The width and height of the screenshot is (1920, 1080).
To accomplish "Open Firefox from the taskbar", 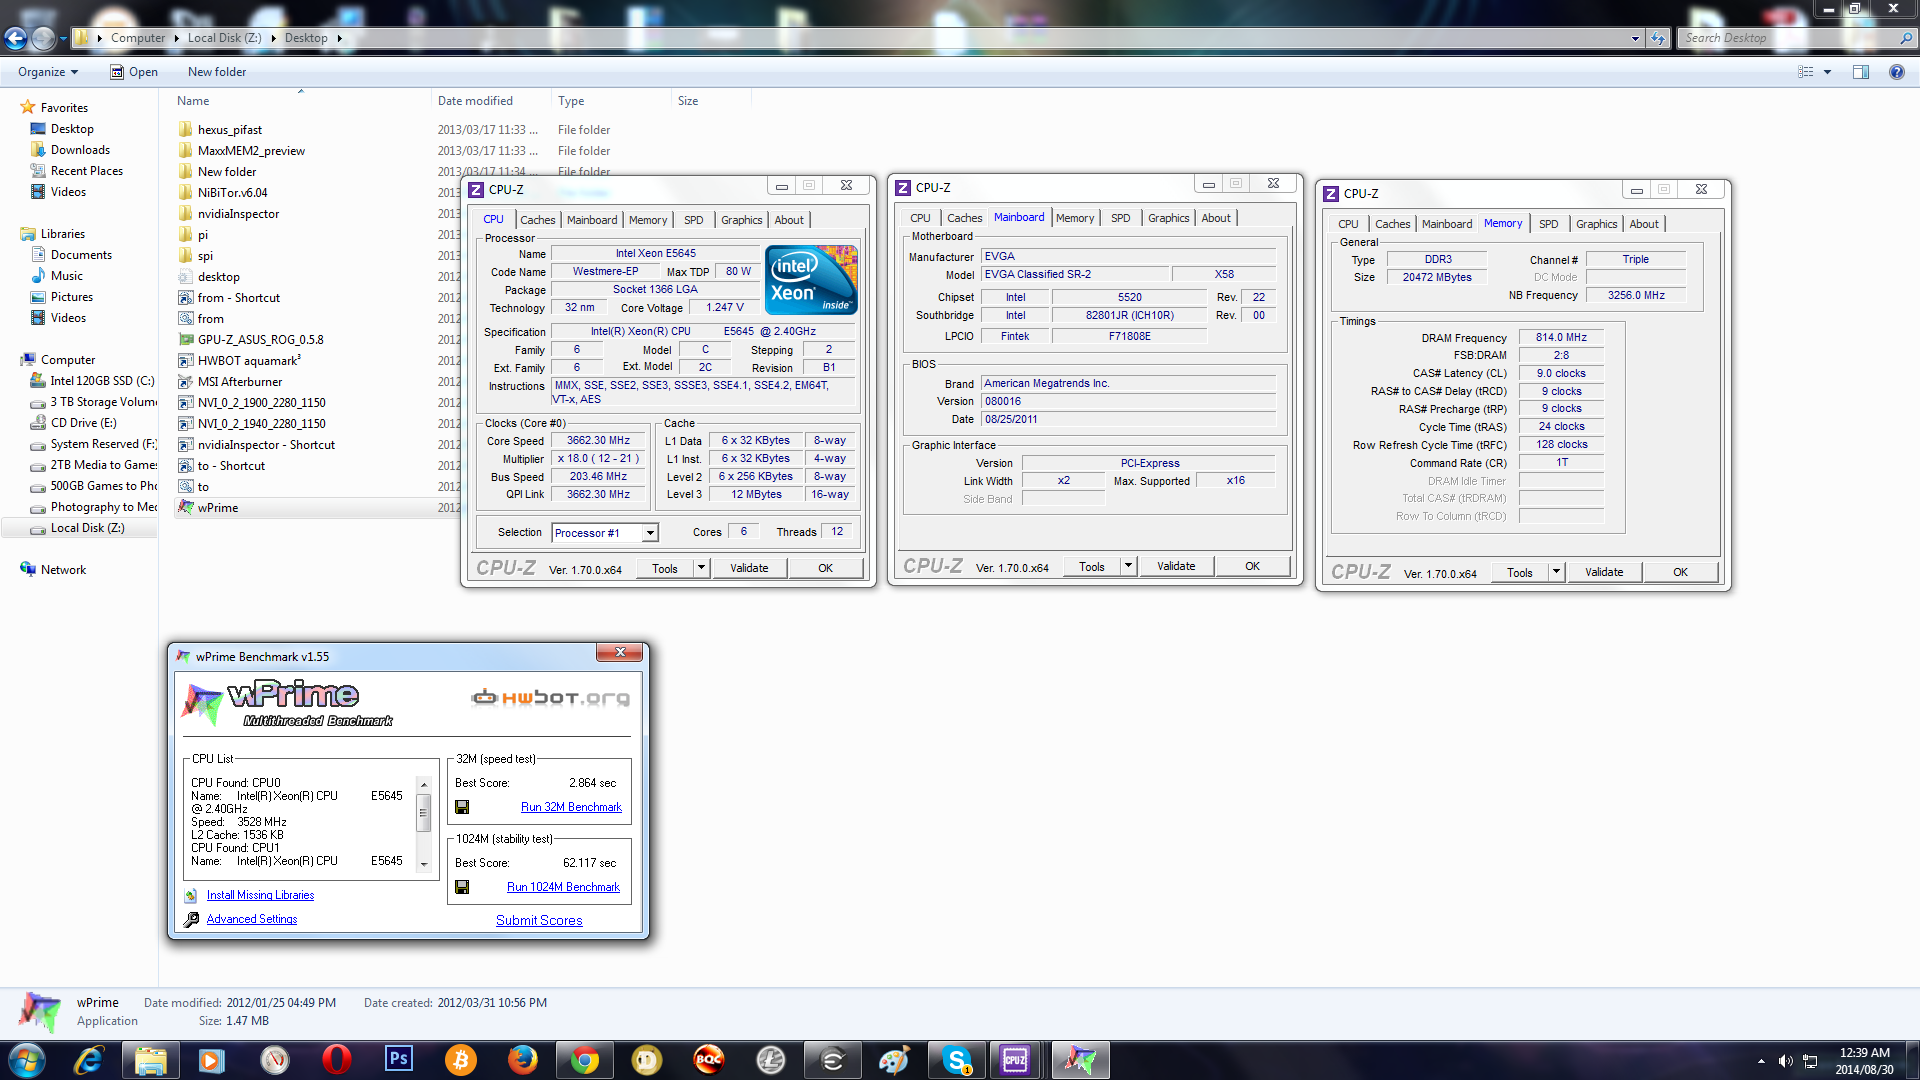I will click(x=523, y=1060).
